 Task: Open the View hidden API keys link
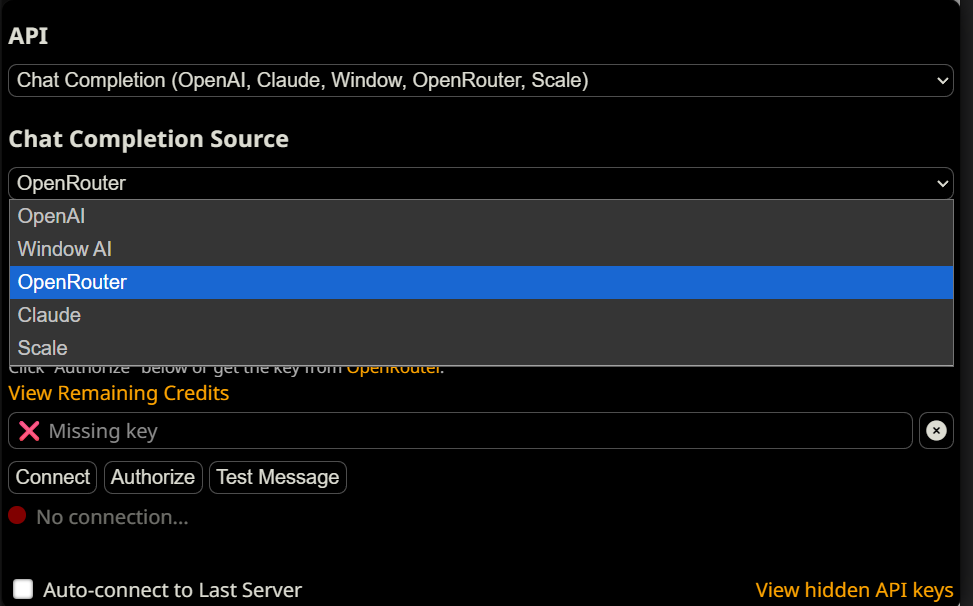[854, 590]
